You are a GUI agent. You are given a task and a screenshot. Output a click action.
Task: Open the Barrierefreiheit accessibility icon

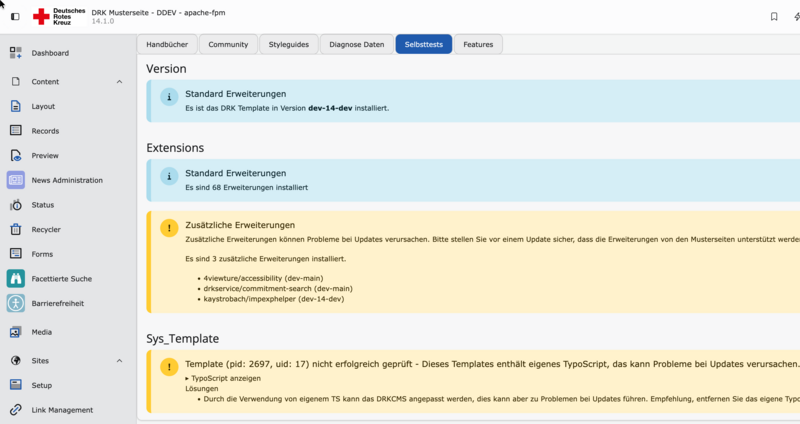(15, 303)
